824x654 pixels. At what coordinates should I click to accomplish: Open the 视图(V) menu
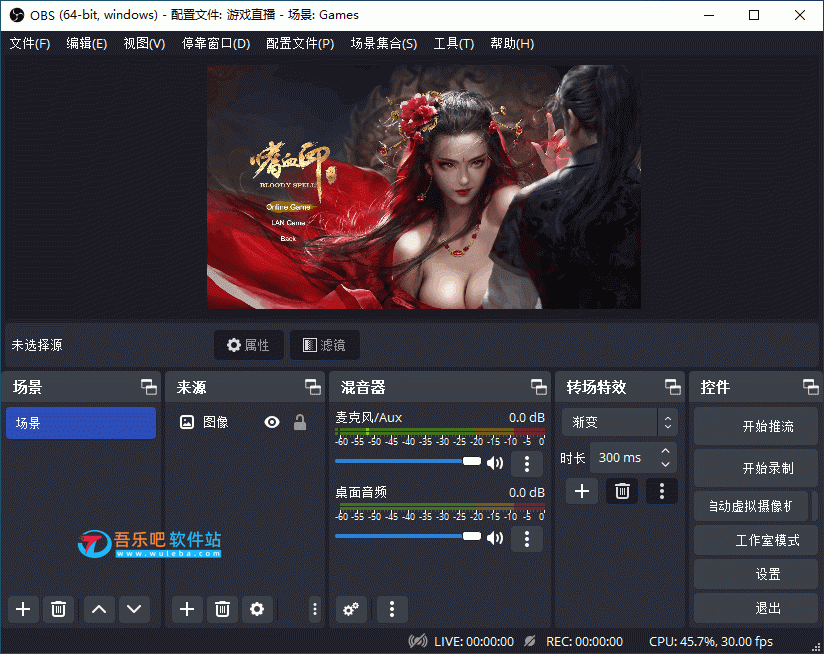(x=144, y=44)
